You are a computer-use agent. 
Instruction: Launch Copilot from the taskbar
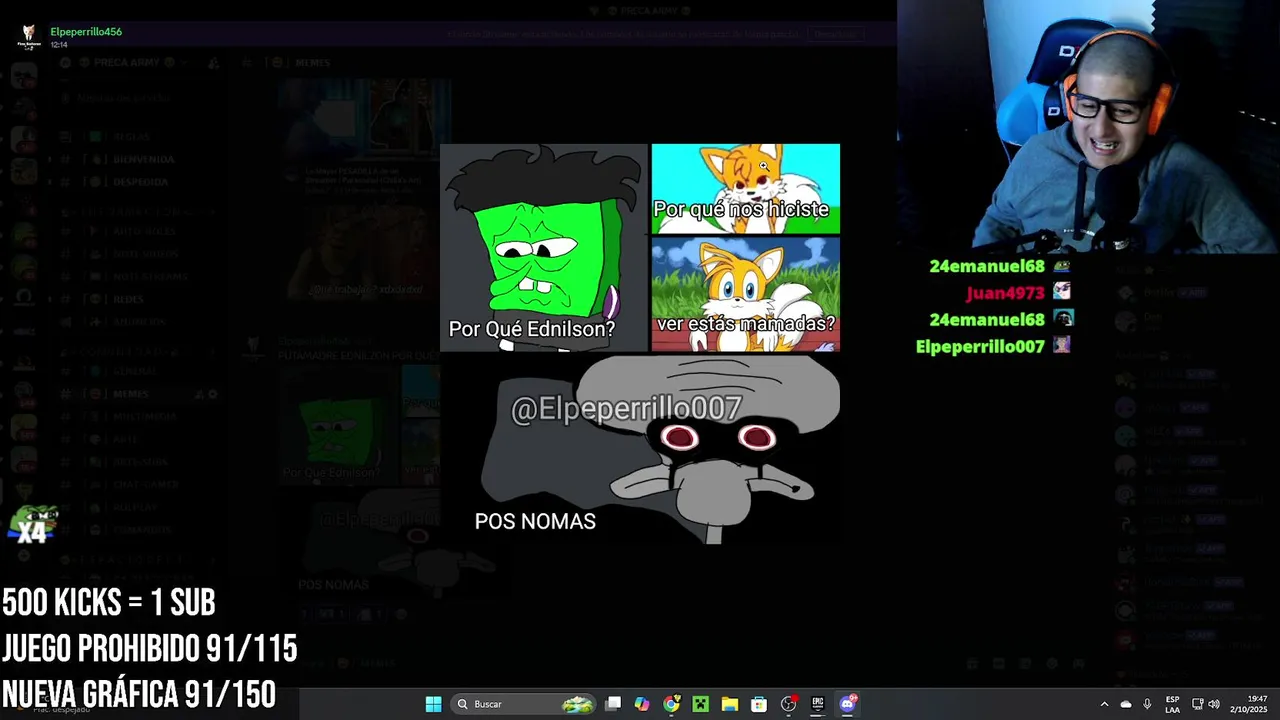pos(642,704)
